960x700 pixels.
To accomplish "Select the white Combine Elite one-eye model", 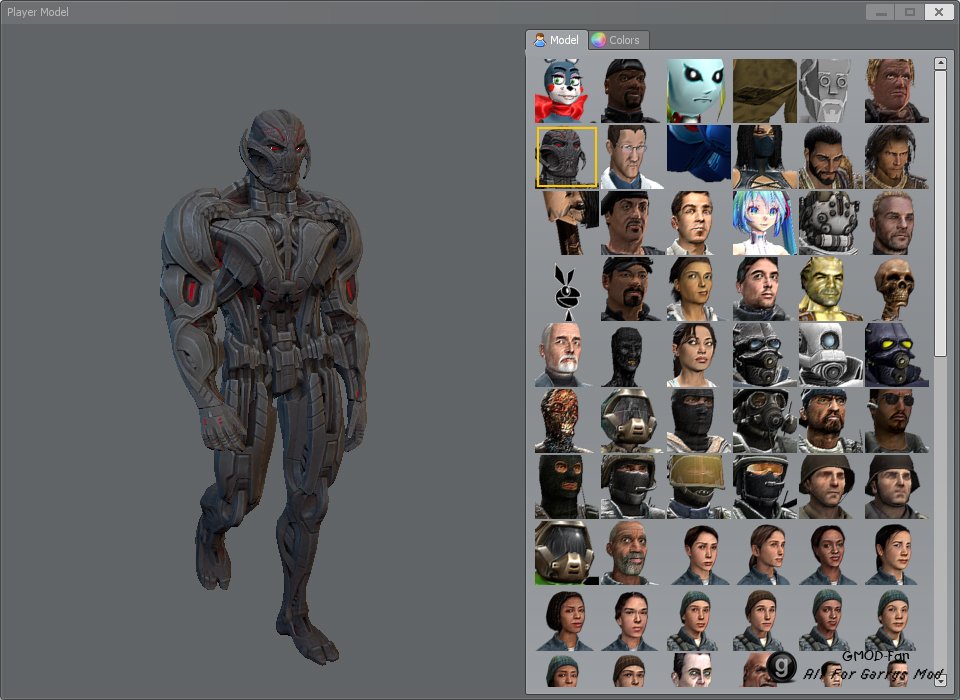I will (x=831, y=355).
